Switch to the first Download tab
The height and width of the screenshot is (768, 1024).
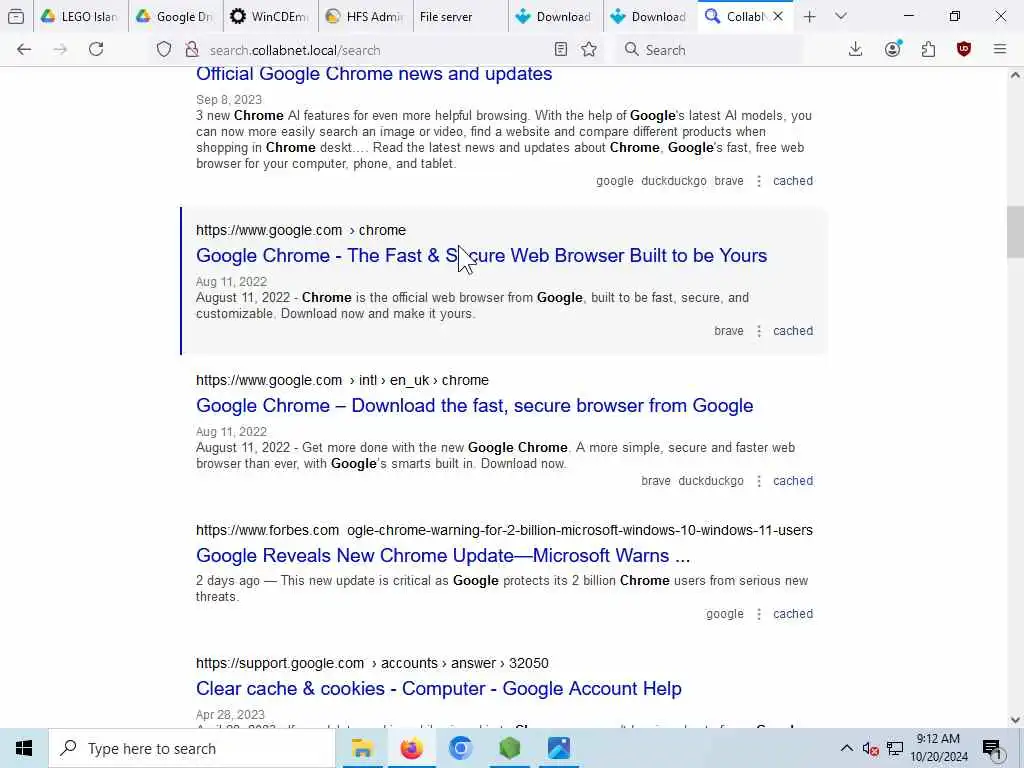click(555, 16)
